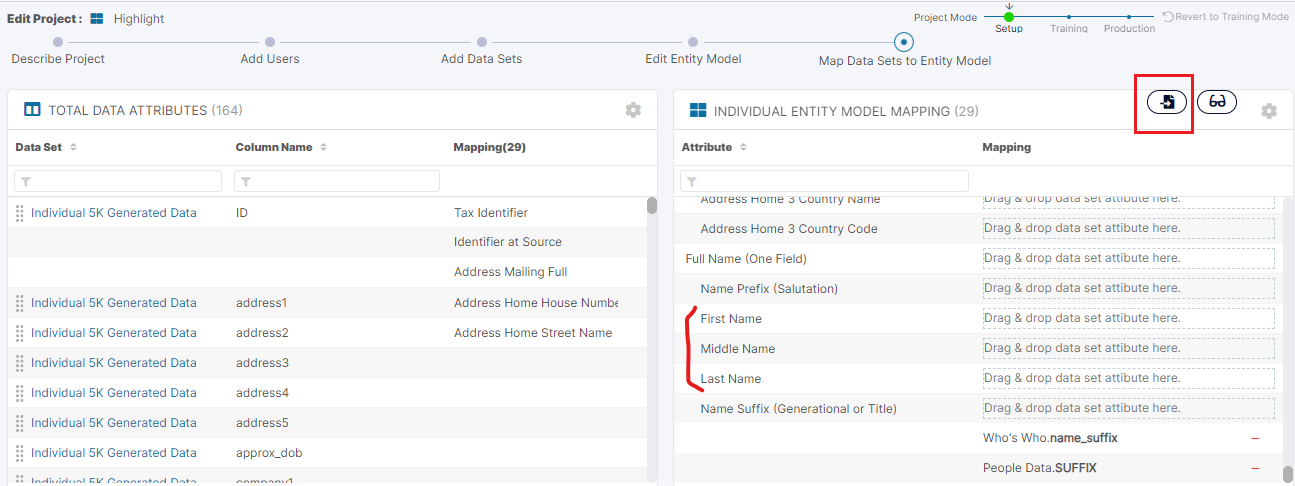Click Revert to Training Mode
Screen dimensions: 1295x486
coord(1225,17)
